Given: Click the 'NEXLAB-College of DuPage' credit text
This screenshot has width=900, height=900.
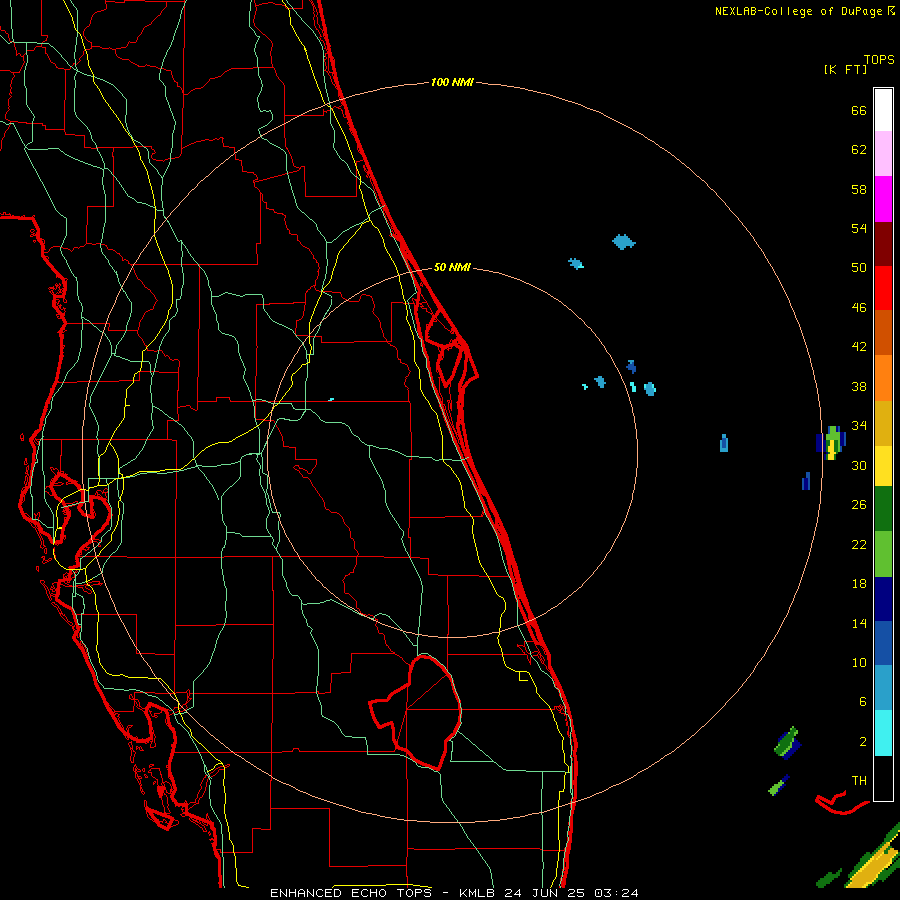Looking at the screenshot, I should click(x=799, y=11).
